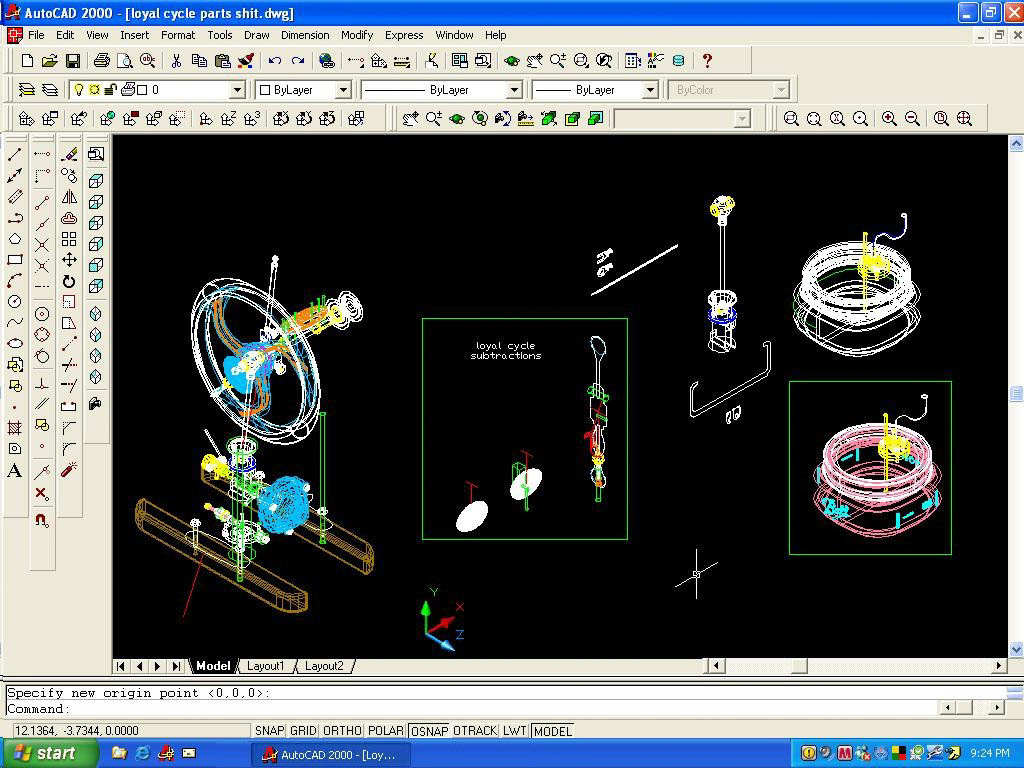Open the Dimension menu
The image size is (1024, 768).
305,35
